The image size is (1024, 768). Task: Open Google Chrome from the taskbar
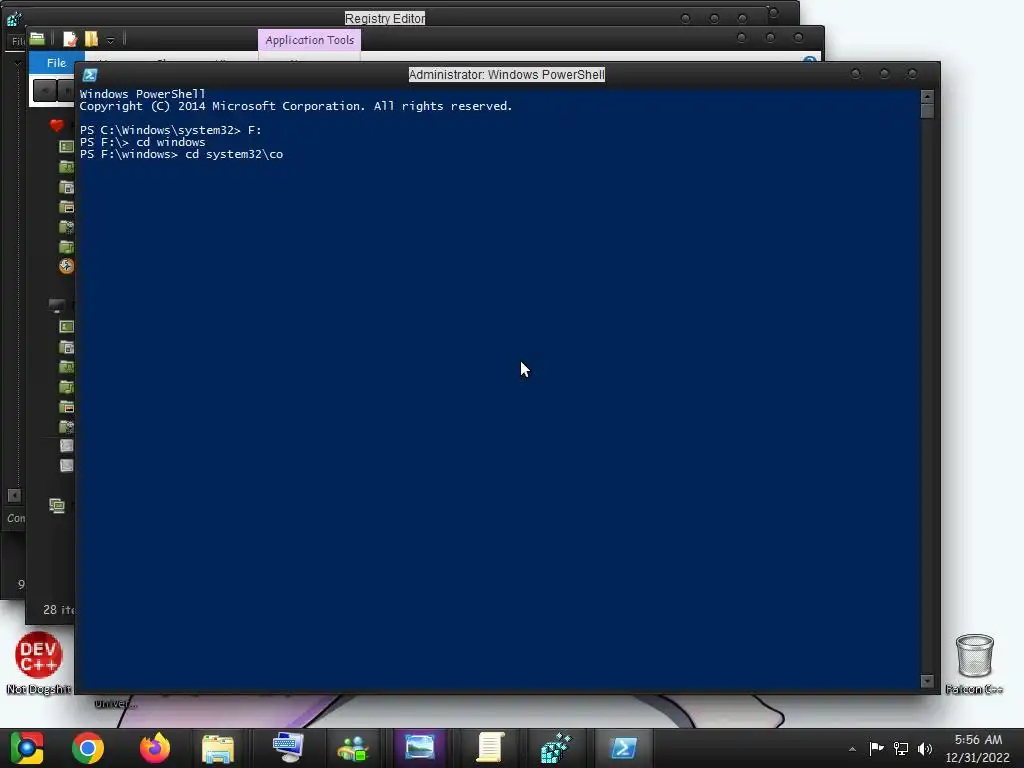(x=88, y=748)
